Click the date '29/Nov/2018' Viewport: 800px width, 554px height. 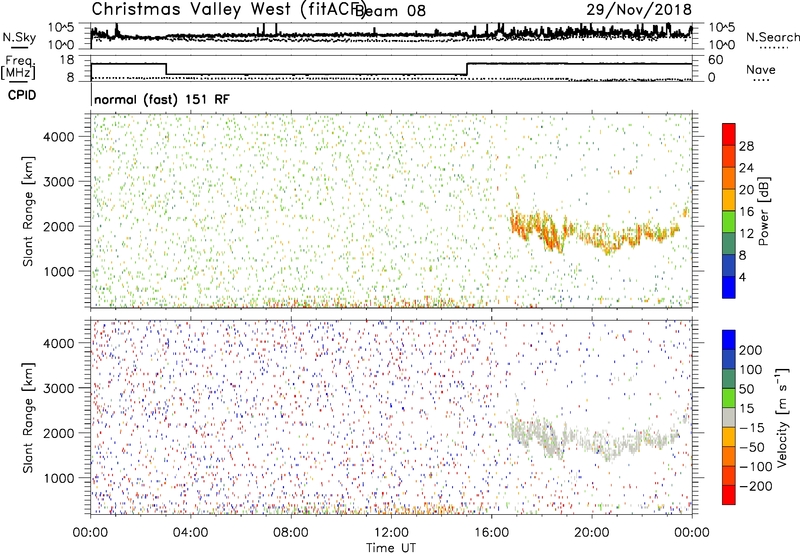point(639,9)
